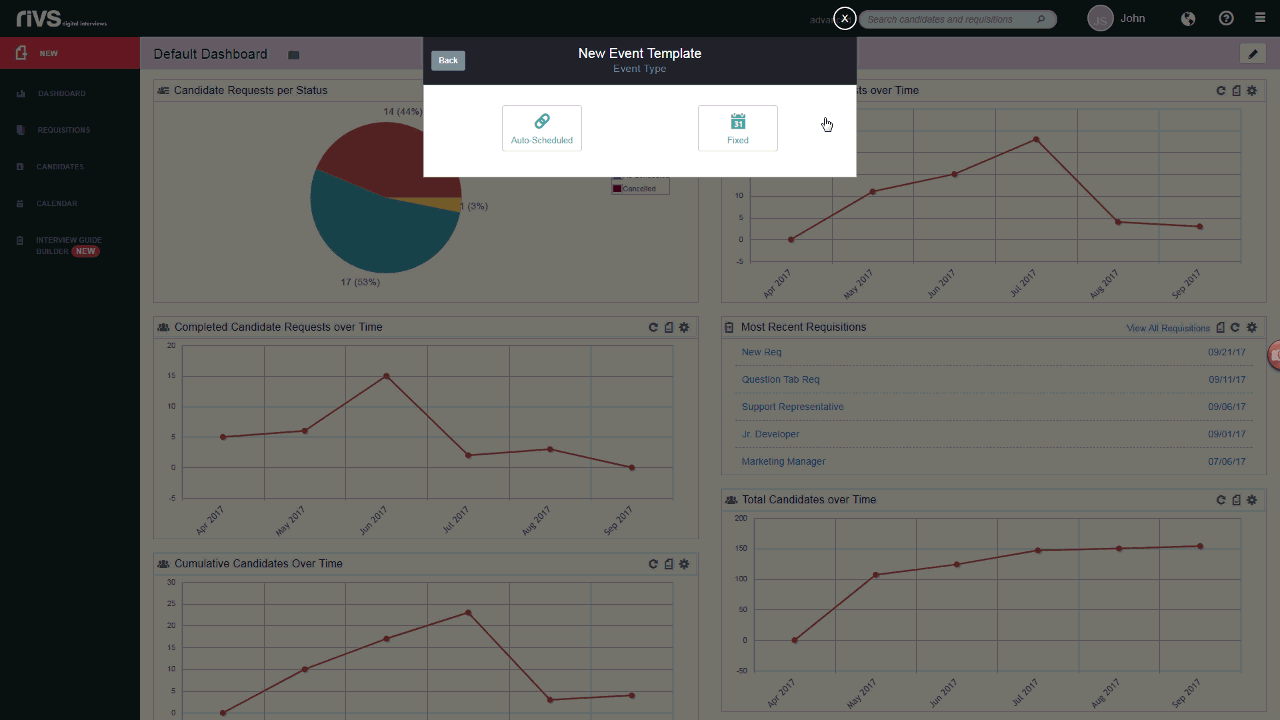Click the Sep 2017 point on Total Candidates chart
1280x720 pixels.
[1200, 546]
